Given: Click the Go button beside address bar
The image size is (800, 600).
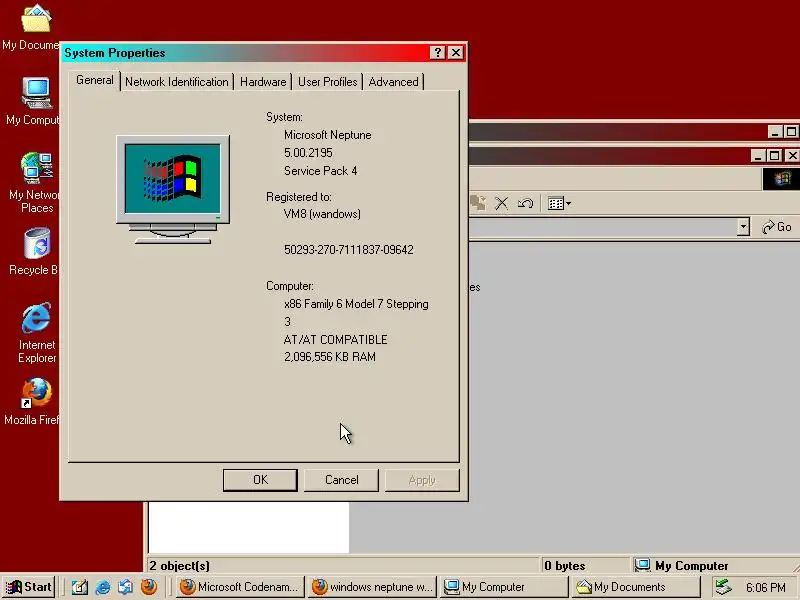Looking at the screenshot, I should [777, 227].
